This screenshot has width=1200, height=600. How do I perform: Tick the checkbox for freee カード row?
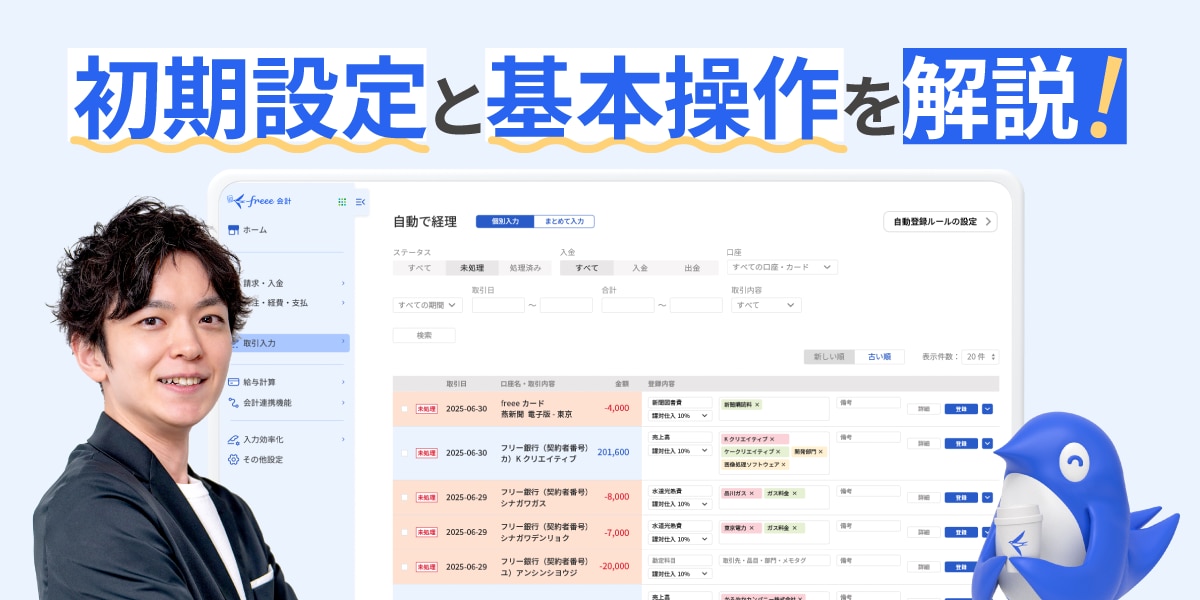[405, 409]
